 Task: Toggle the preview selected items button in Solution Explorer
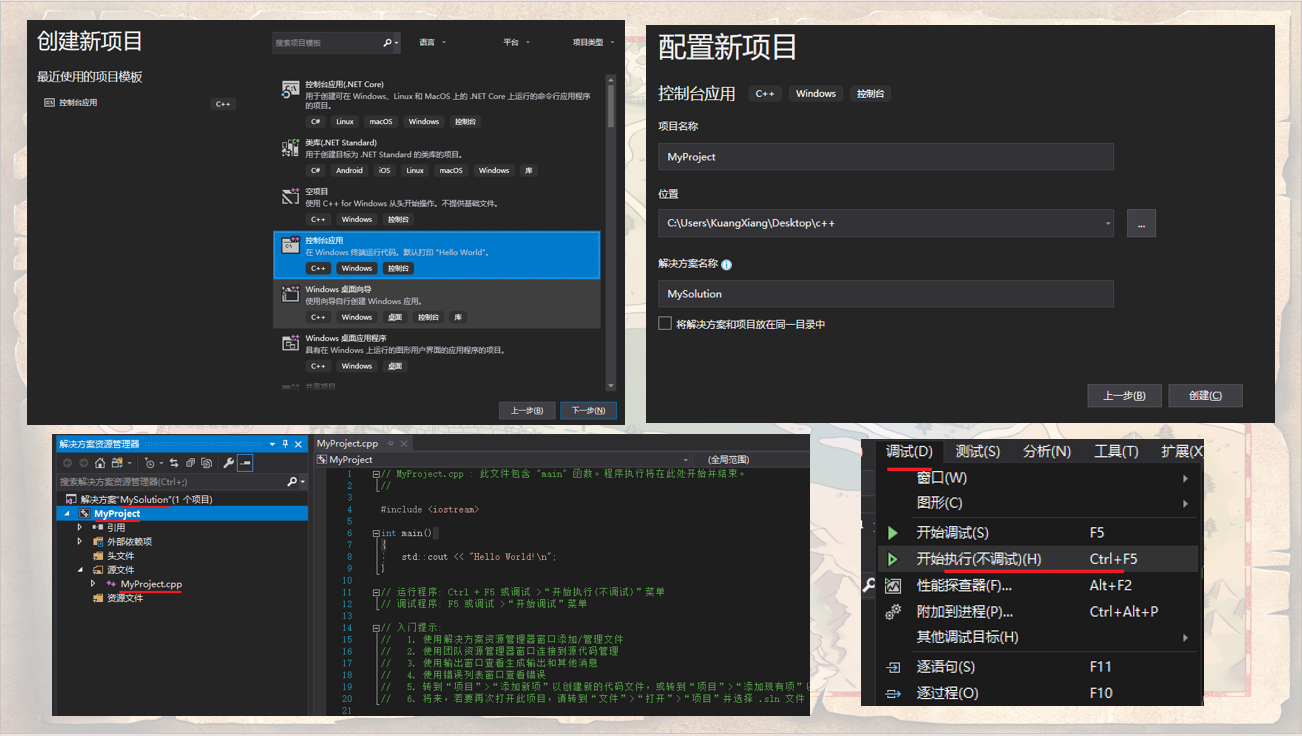tap(245, 463)
